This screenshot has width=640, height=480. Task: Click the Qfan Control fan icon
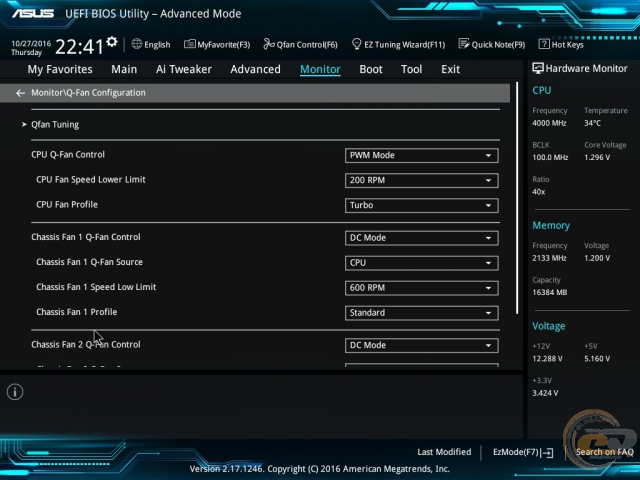tap(269, 44)
